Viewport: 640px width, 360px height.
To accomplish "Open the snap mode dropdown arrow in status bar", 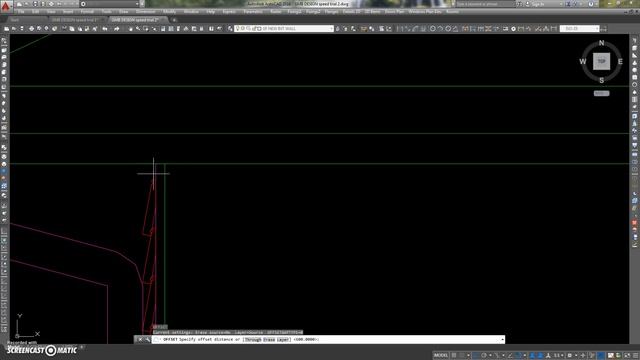I will pos(468,356).
